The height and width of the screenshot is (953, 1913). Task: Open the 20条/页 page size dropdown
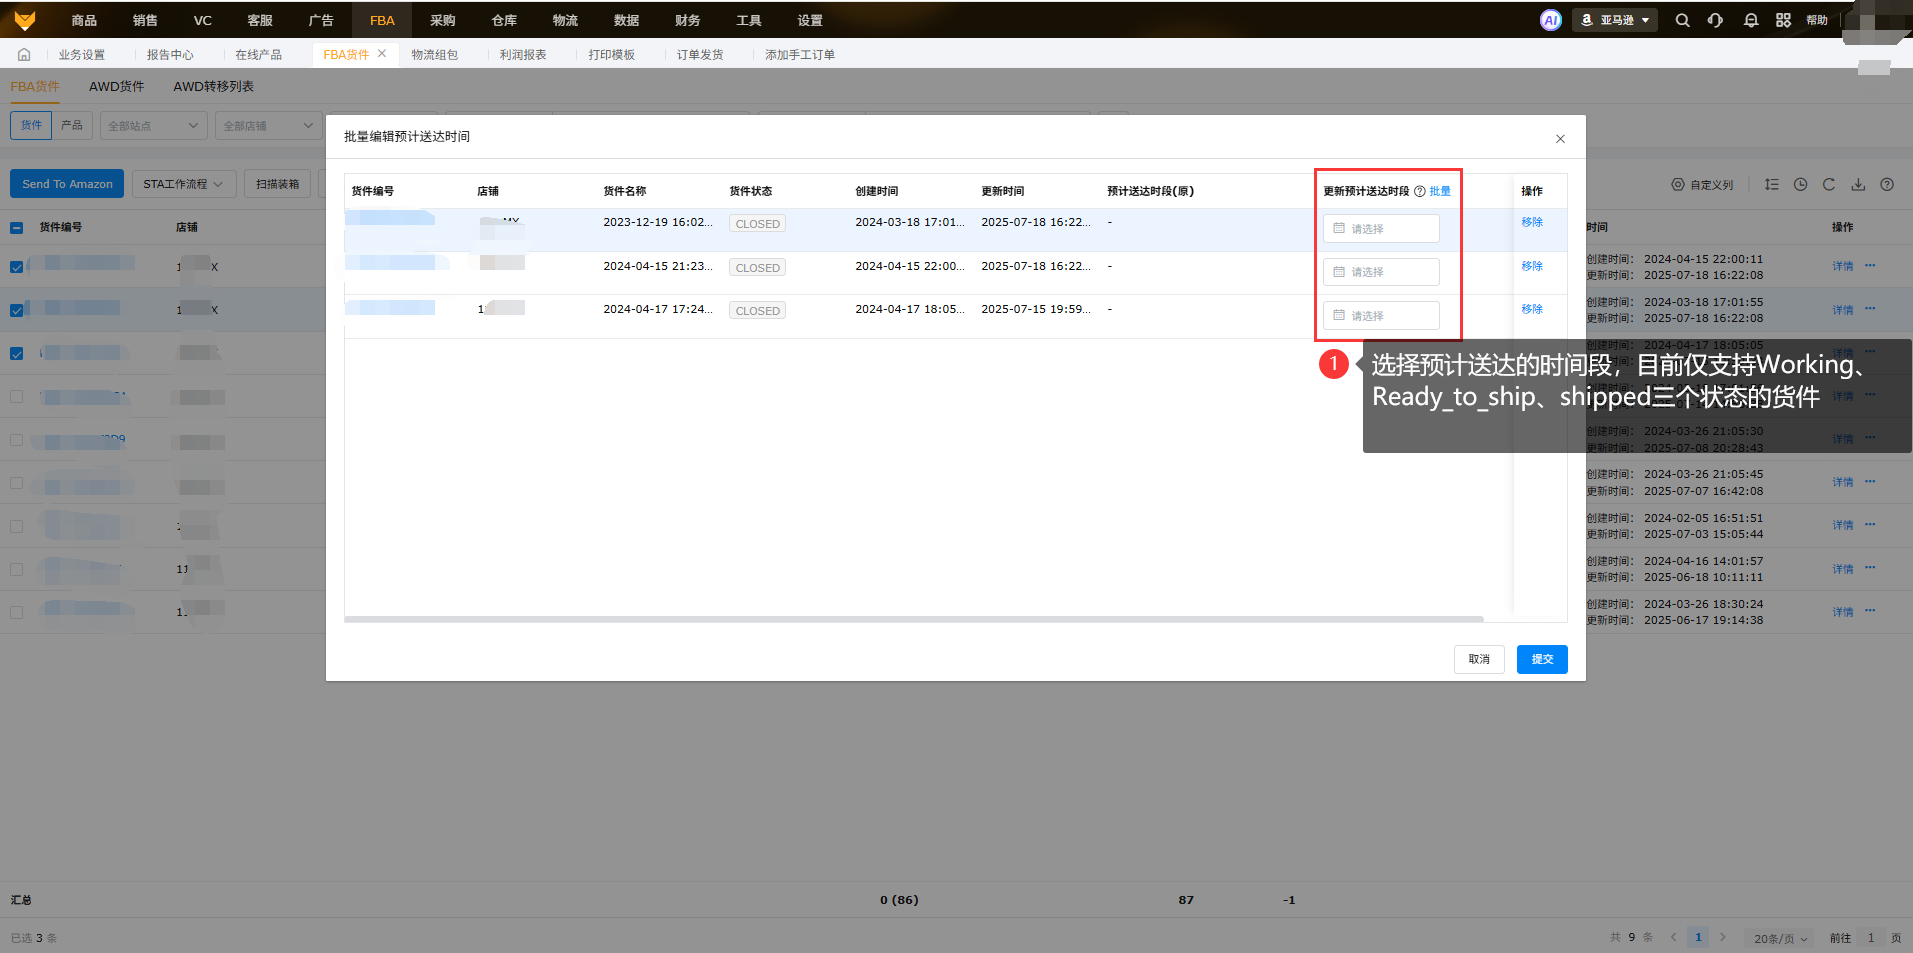pos(1780,938)
